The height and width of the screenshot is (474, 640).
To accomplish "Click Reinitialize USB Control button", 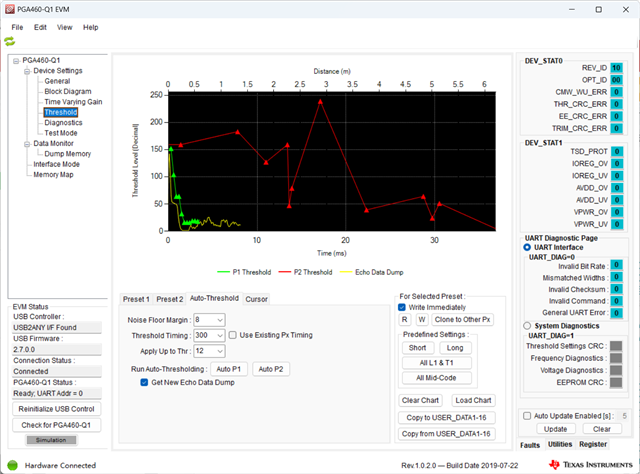I will pos(57,409).
